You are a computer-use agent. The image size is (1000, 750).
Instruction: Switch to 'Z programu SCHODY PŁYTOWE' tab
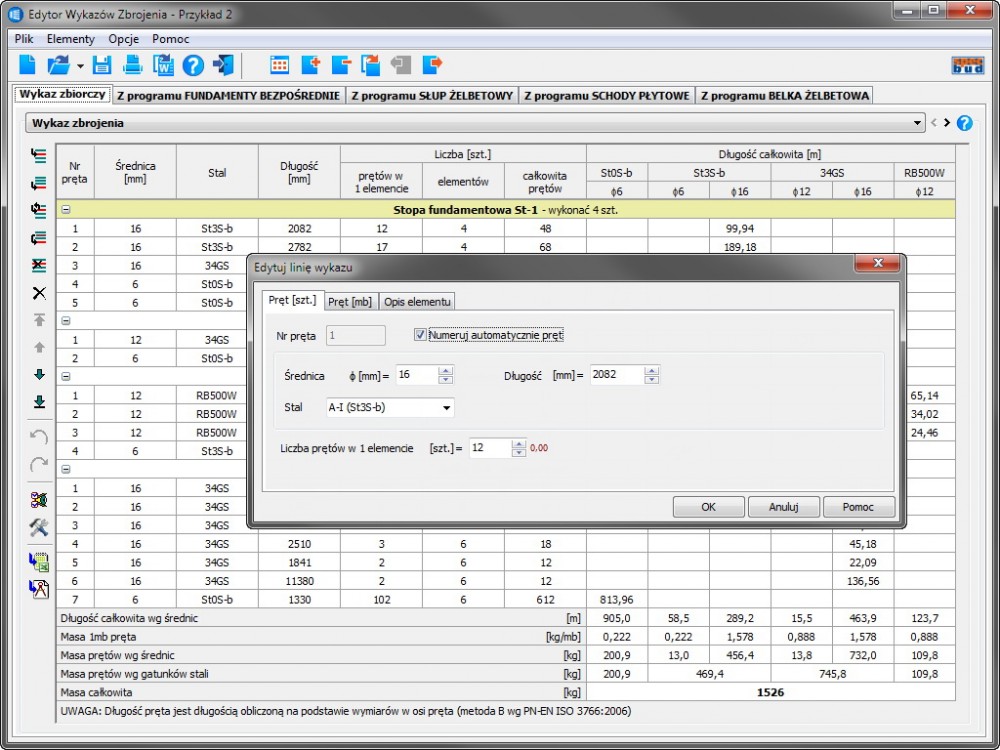click(x=606, y=96)
